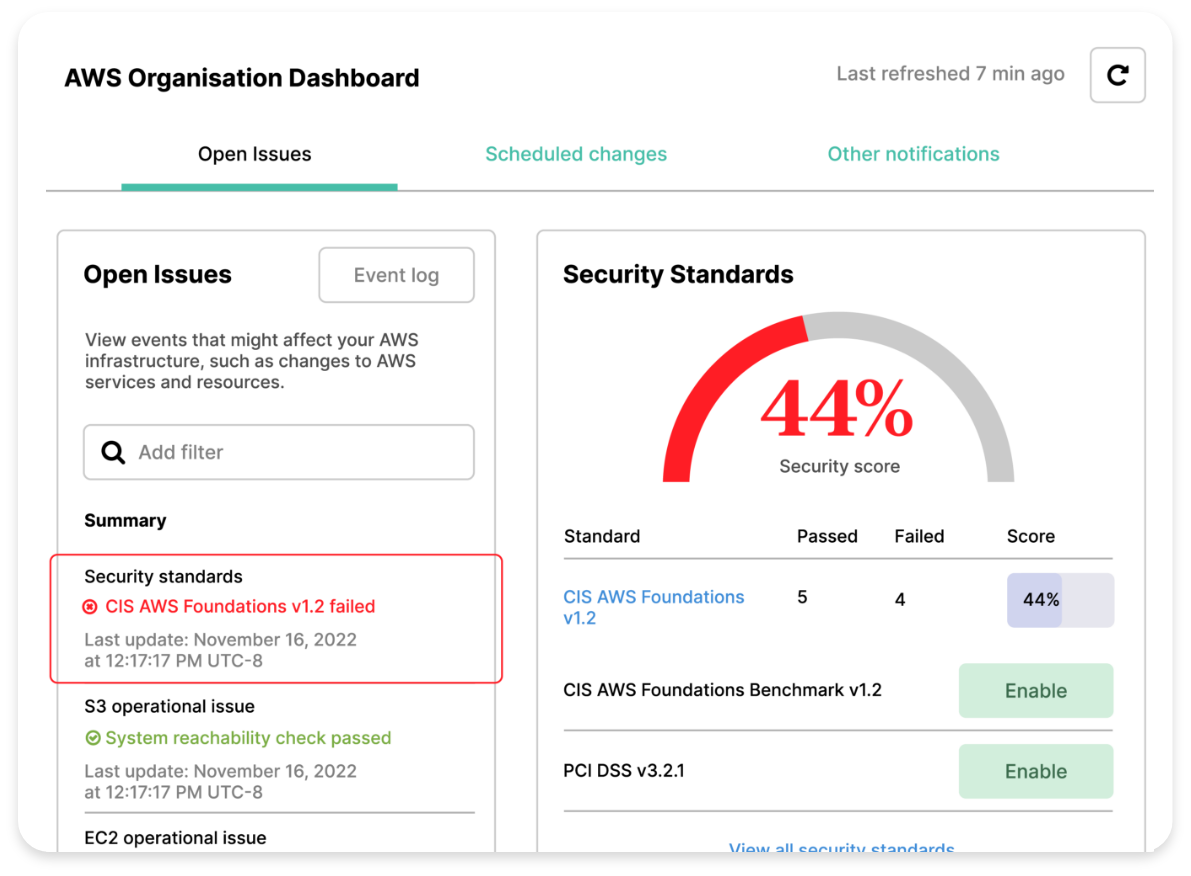This screenshot has width=1191, height=876.
Task: Click the search magnifier icon in filter box
Action: coord(113,452)
